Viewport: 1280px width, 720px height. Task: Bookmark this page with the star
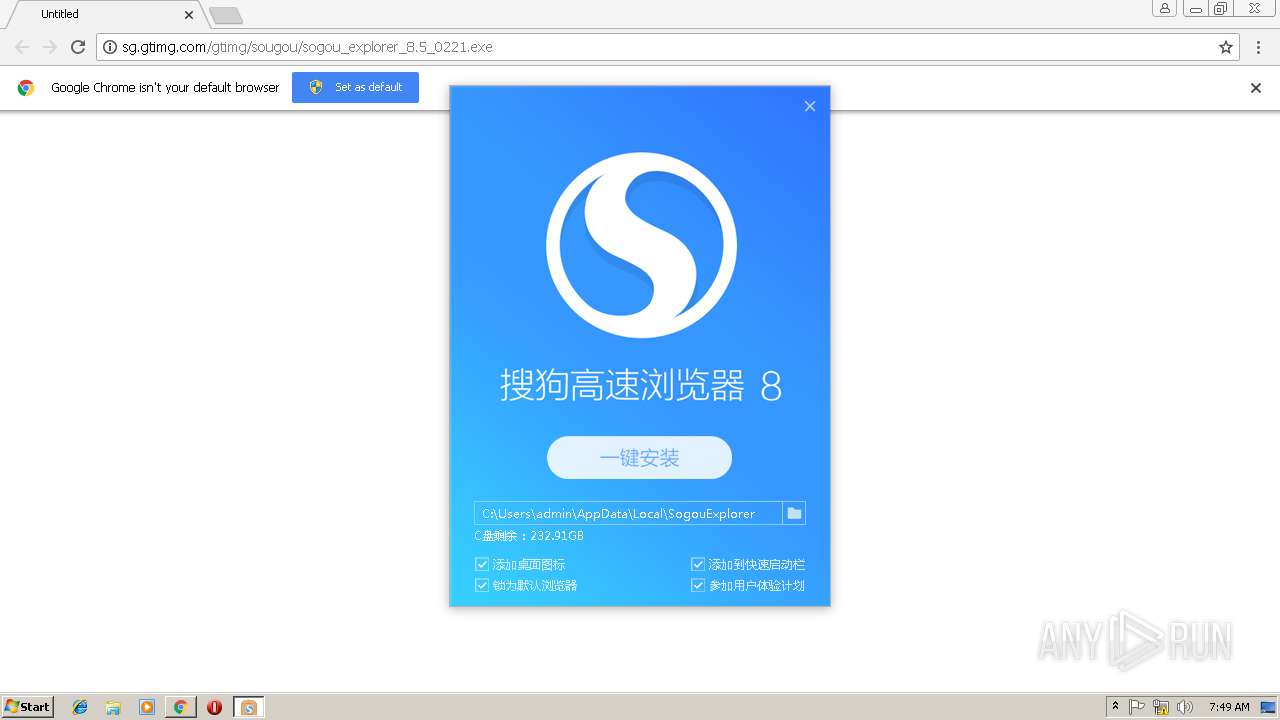coord(1226,47)
